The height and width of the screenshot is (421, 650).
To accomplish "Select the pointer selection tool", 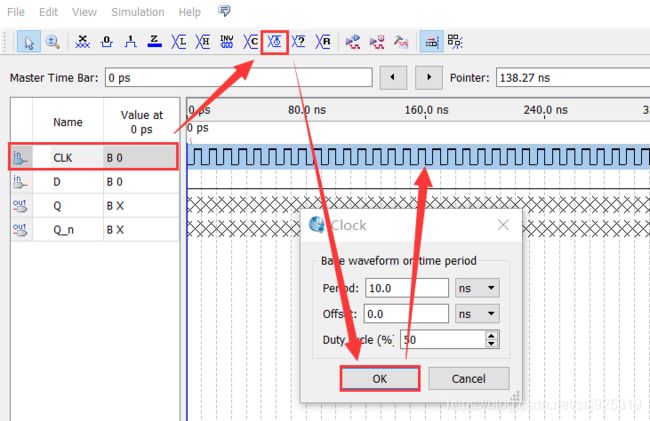I will click(x=29, y=41).
